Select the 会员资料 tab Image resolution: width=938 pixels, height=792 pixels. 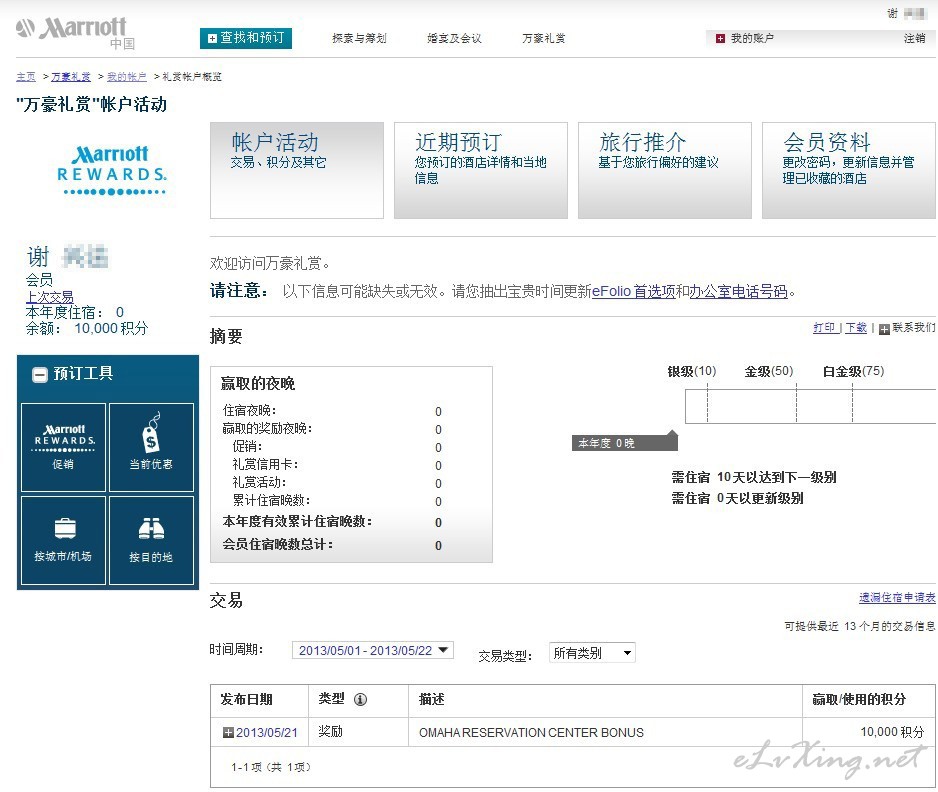(849, 170)
